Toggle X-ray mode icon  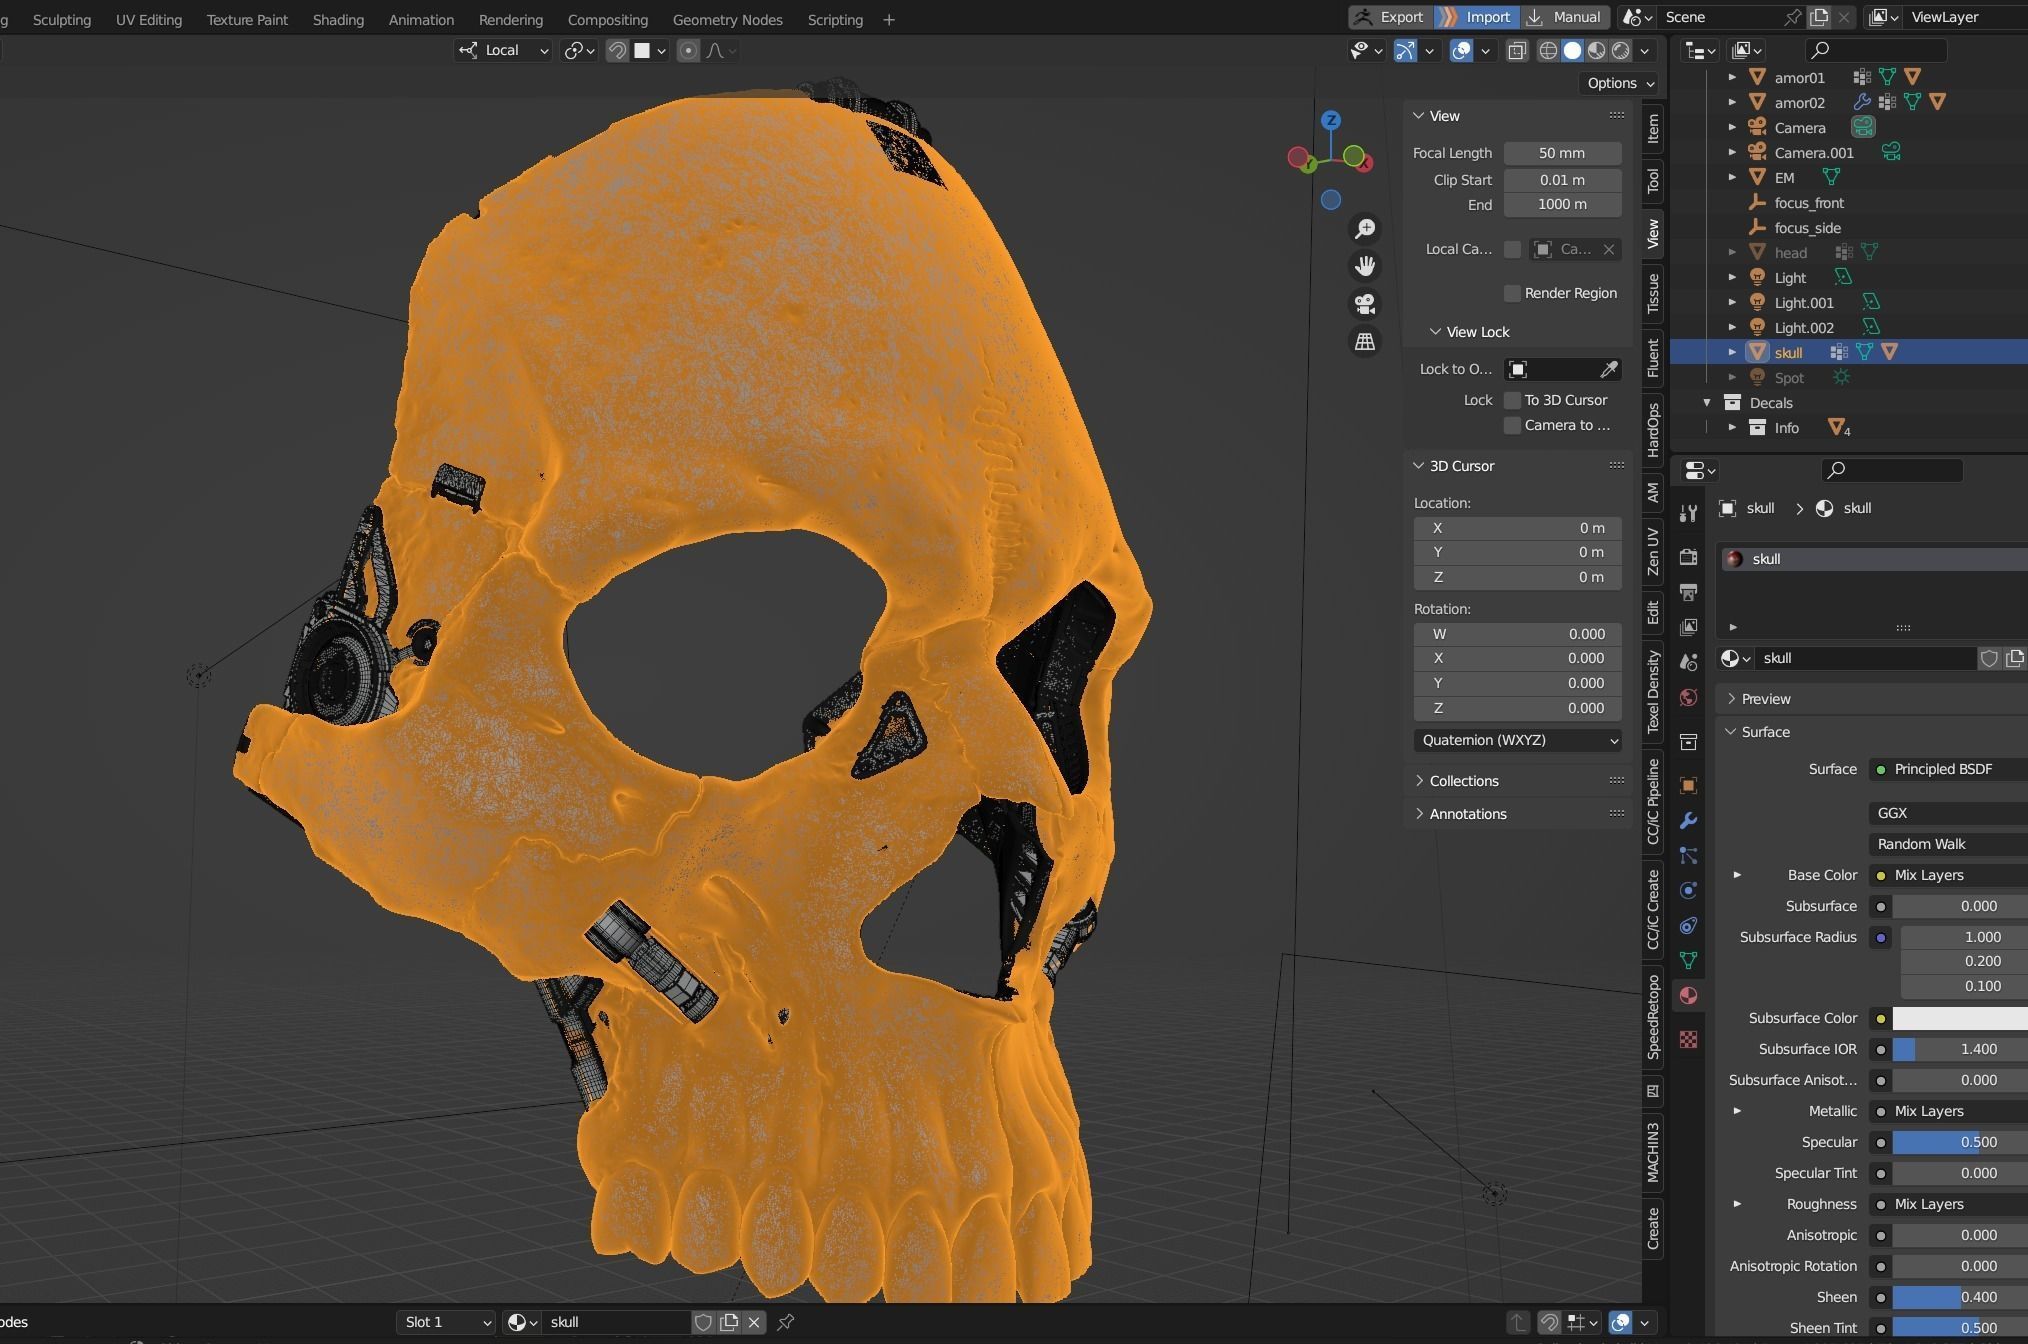pyautogui.click(x=1517, y=51)
